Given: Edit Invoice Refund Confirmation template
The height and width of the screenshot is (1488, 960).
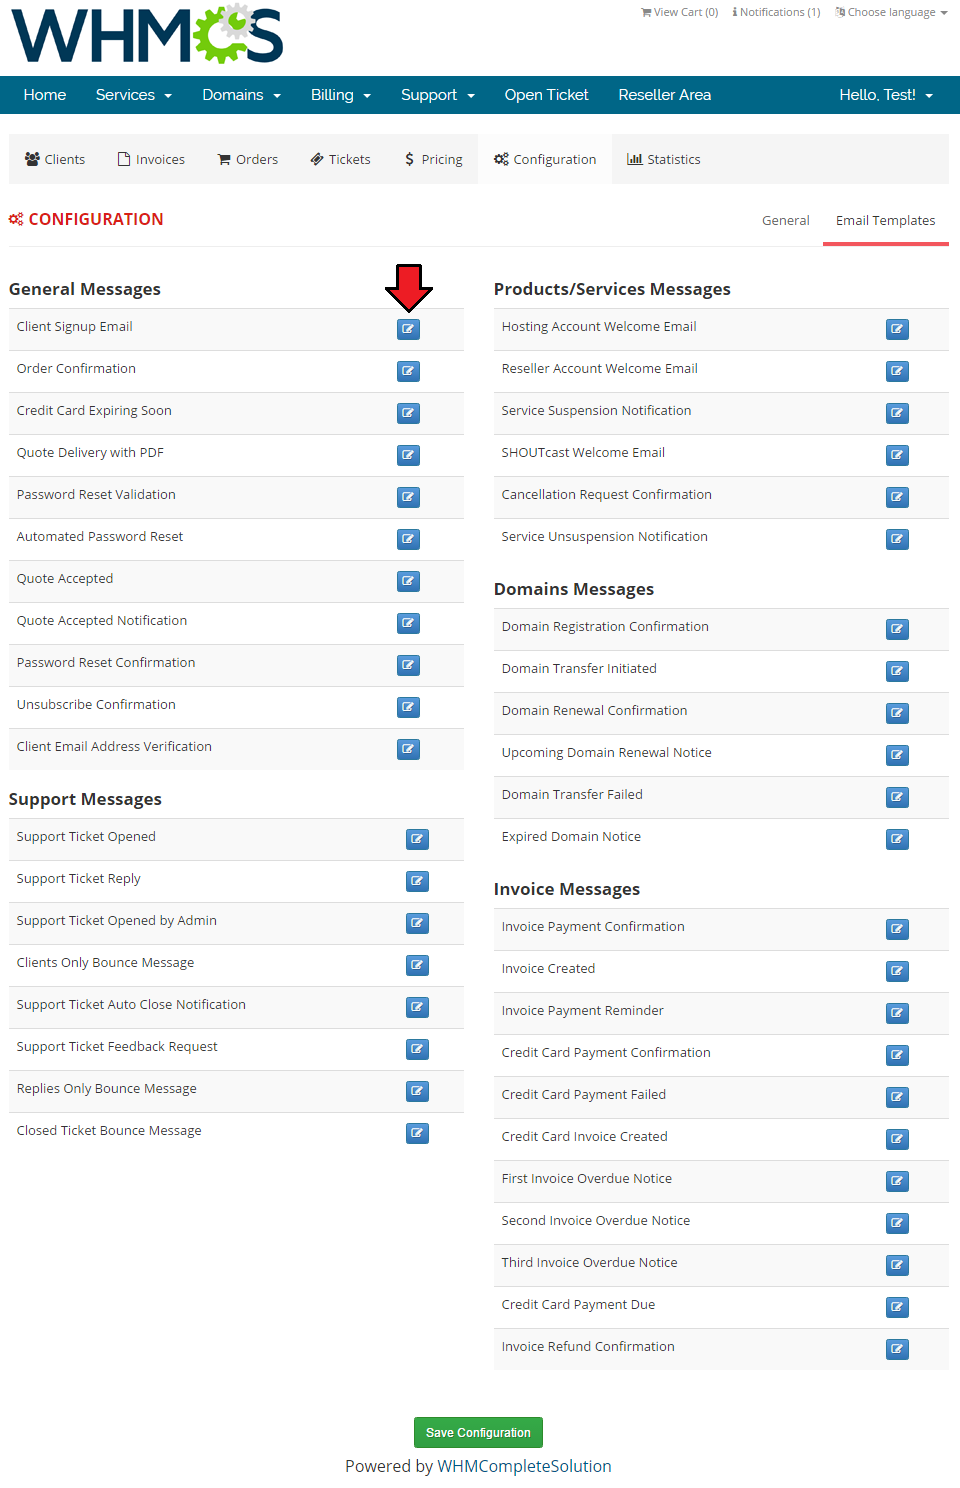Looking at the screenshot, I should click(897, 1349).
